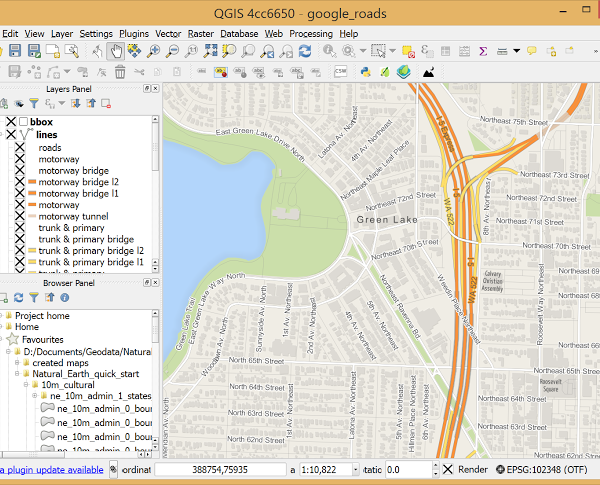
Task: Expand the created maps folder
Action: [x=17, y=362]
